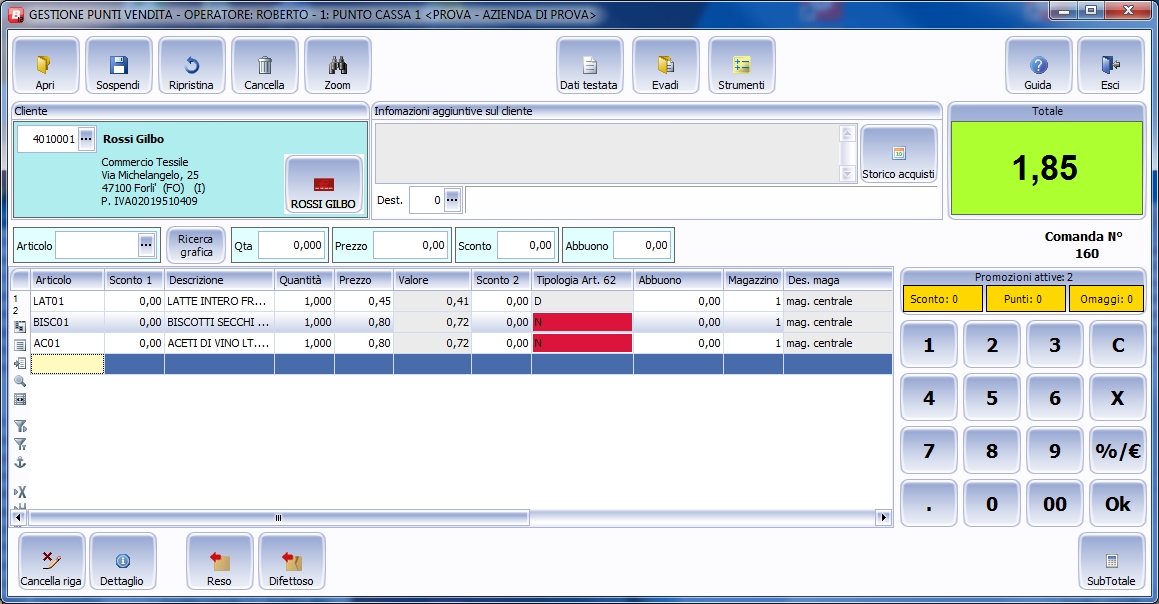The height and width of the screenshot is (604, 1159).
Task: Click the Tipologia Art. 62 column header
Action: (581, 280)
